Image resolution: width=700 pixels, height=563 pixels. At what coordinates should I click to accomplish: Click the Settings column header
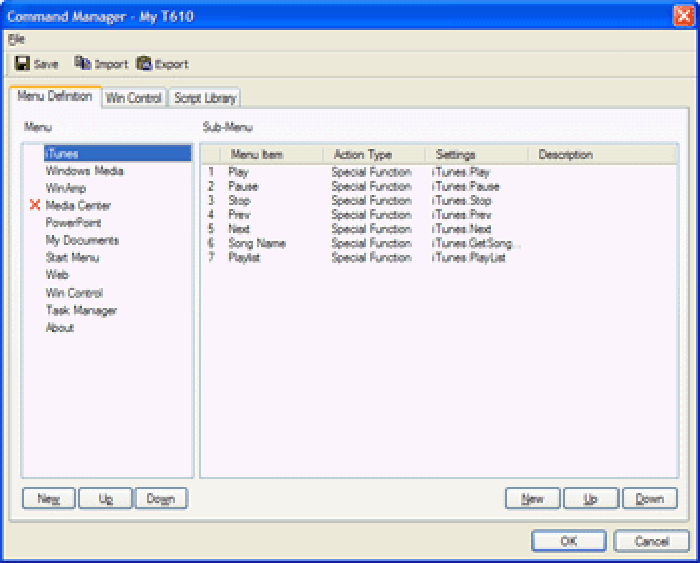click(x=455, y=155)
